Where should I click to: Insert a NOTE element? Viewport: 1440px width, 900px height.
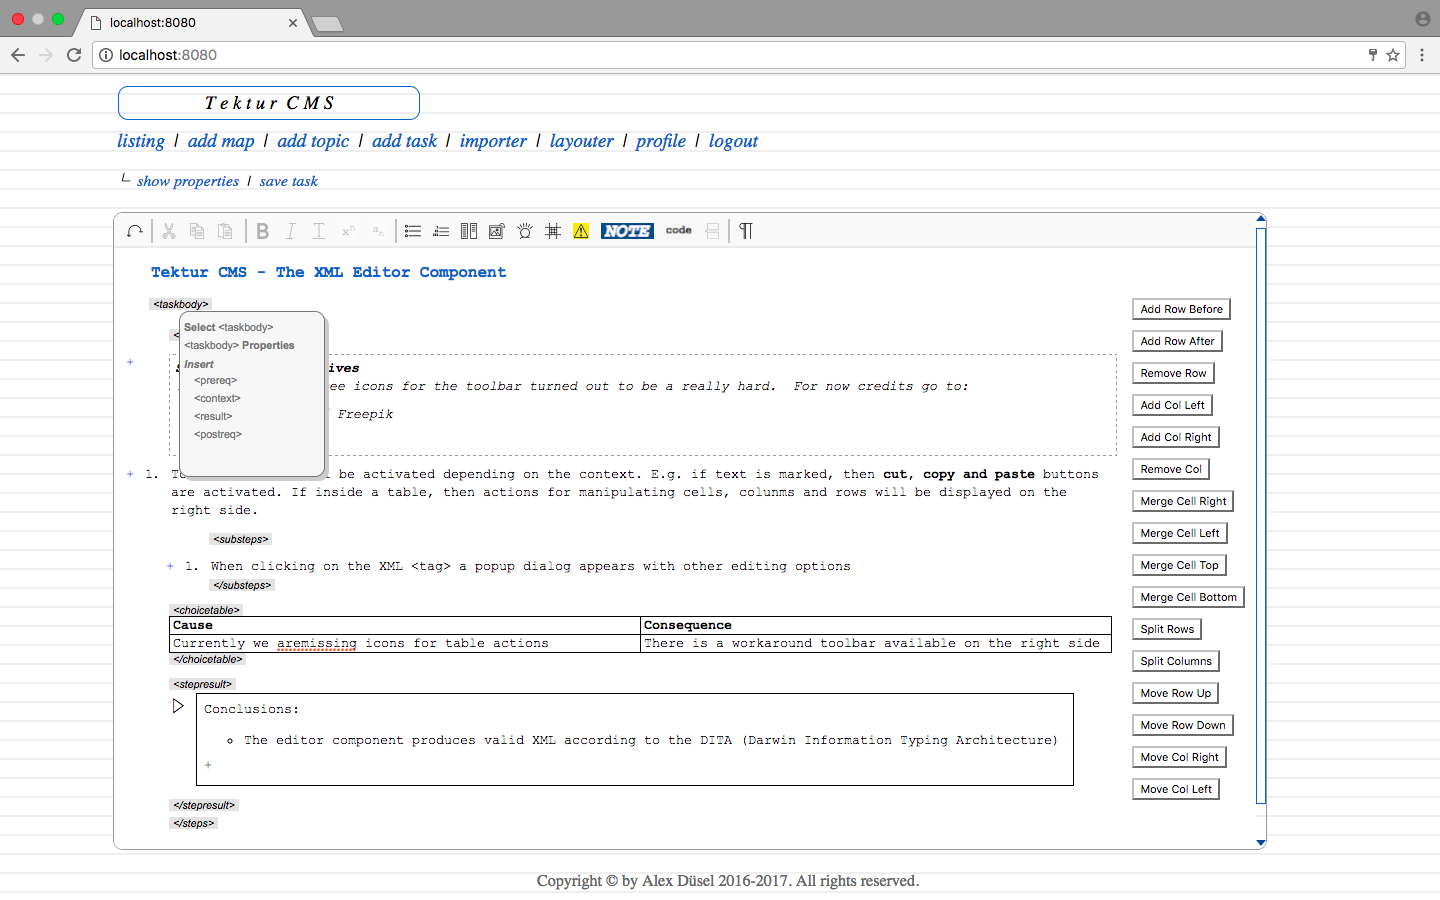click(627, 231)
